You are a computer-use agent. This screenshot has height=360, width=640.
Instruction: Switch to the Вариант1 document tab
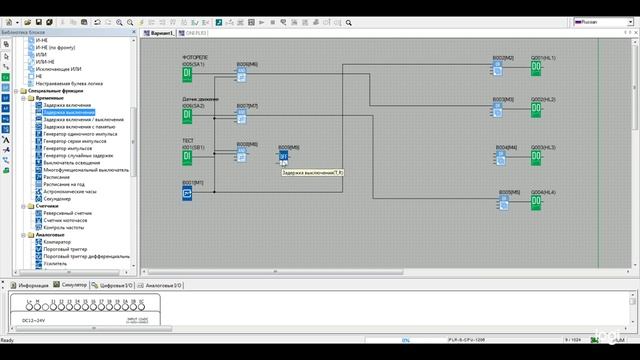[159, 33]
